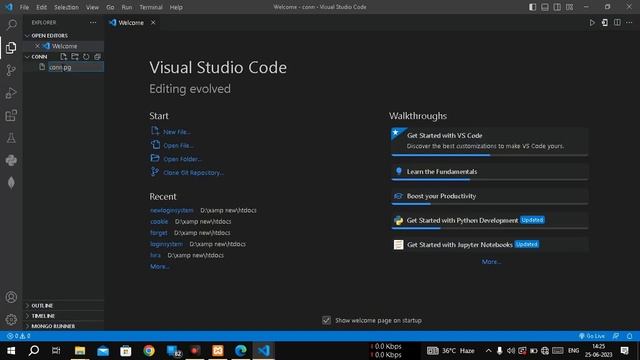Image resolution: width=640 pixels, height=360 pixels.
Task: Open editor More Actions ellipsis
Action: [x=629, y=23]
